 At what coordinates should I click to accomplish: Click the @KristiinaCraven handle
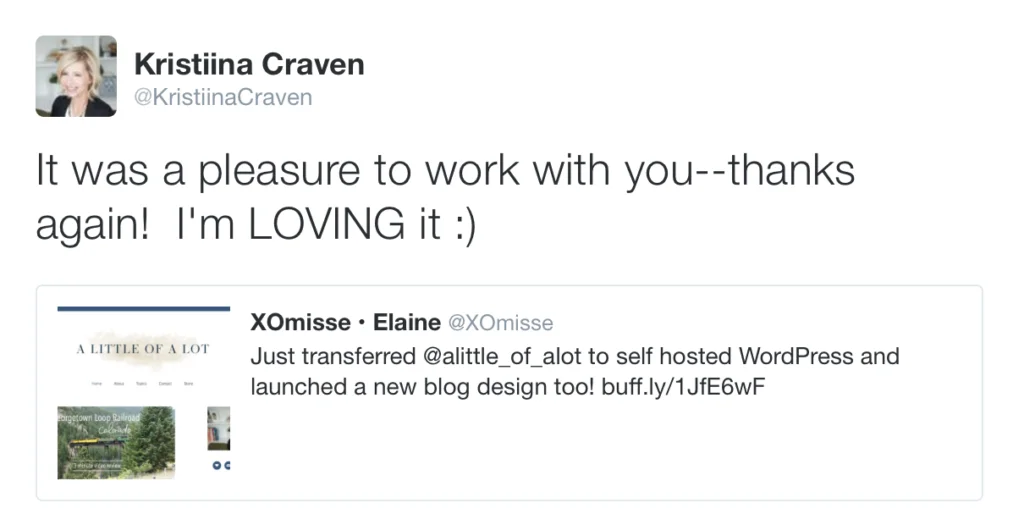click(223, 97)
